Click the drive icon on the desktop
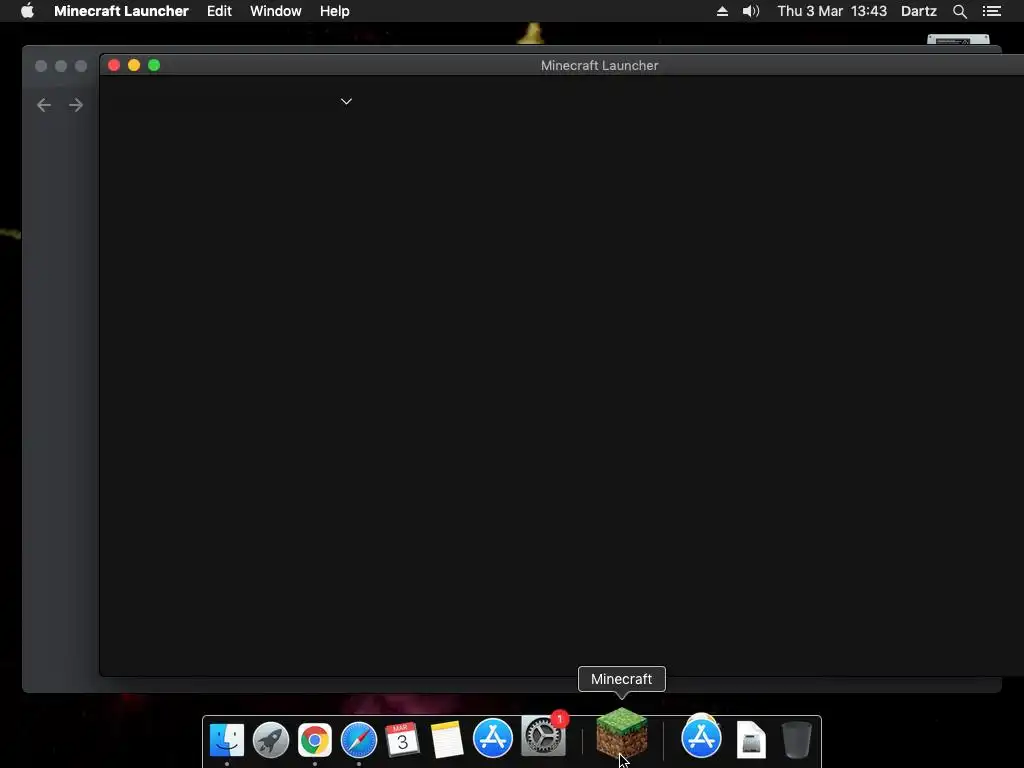The width and height of the screenshot is (1024, 768). (958, 39)
